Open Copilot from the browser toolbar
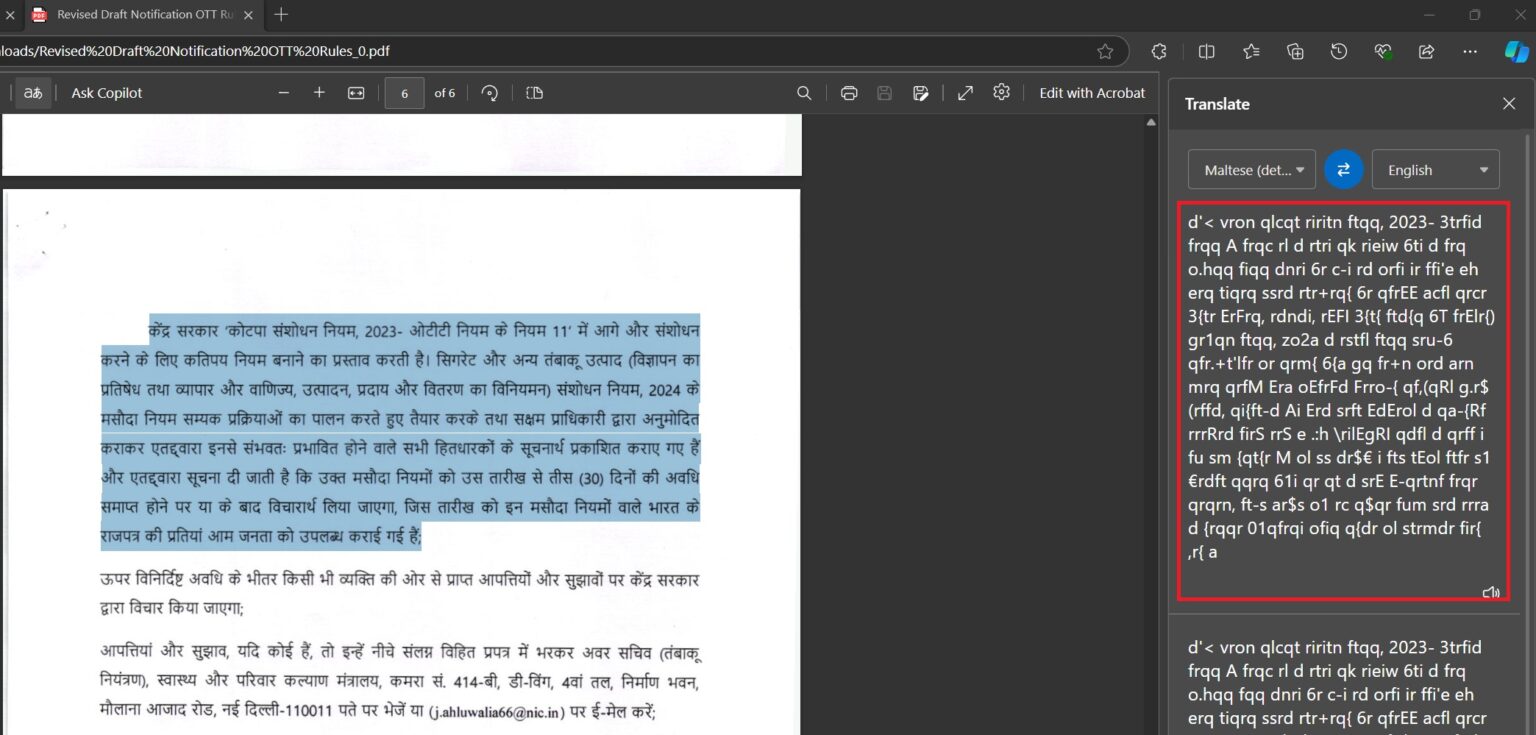 [1516, 51]
